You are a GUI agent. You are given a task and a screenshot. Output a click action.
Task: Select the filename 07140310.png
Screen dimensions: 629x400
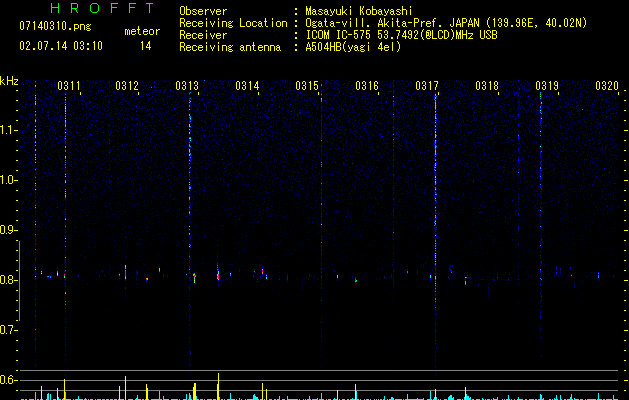[55, 27]
